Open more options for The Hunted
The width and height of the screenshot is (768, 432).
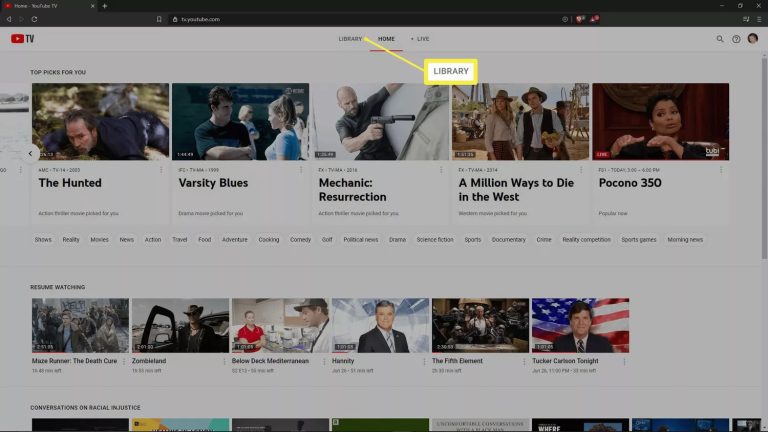161,170
